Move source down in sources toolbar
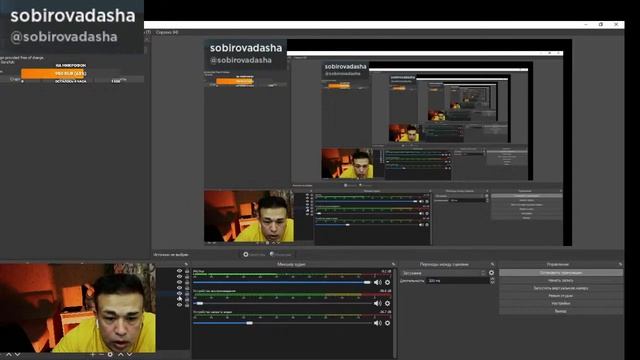Screen dimensions: 640x360 [129, 354]
